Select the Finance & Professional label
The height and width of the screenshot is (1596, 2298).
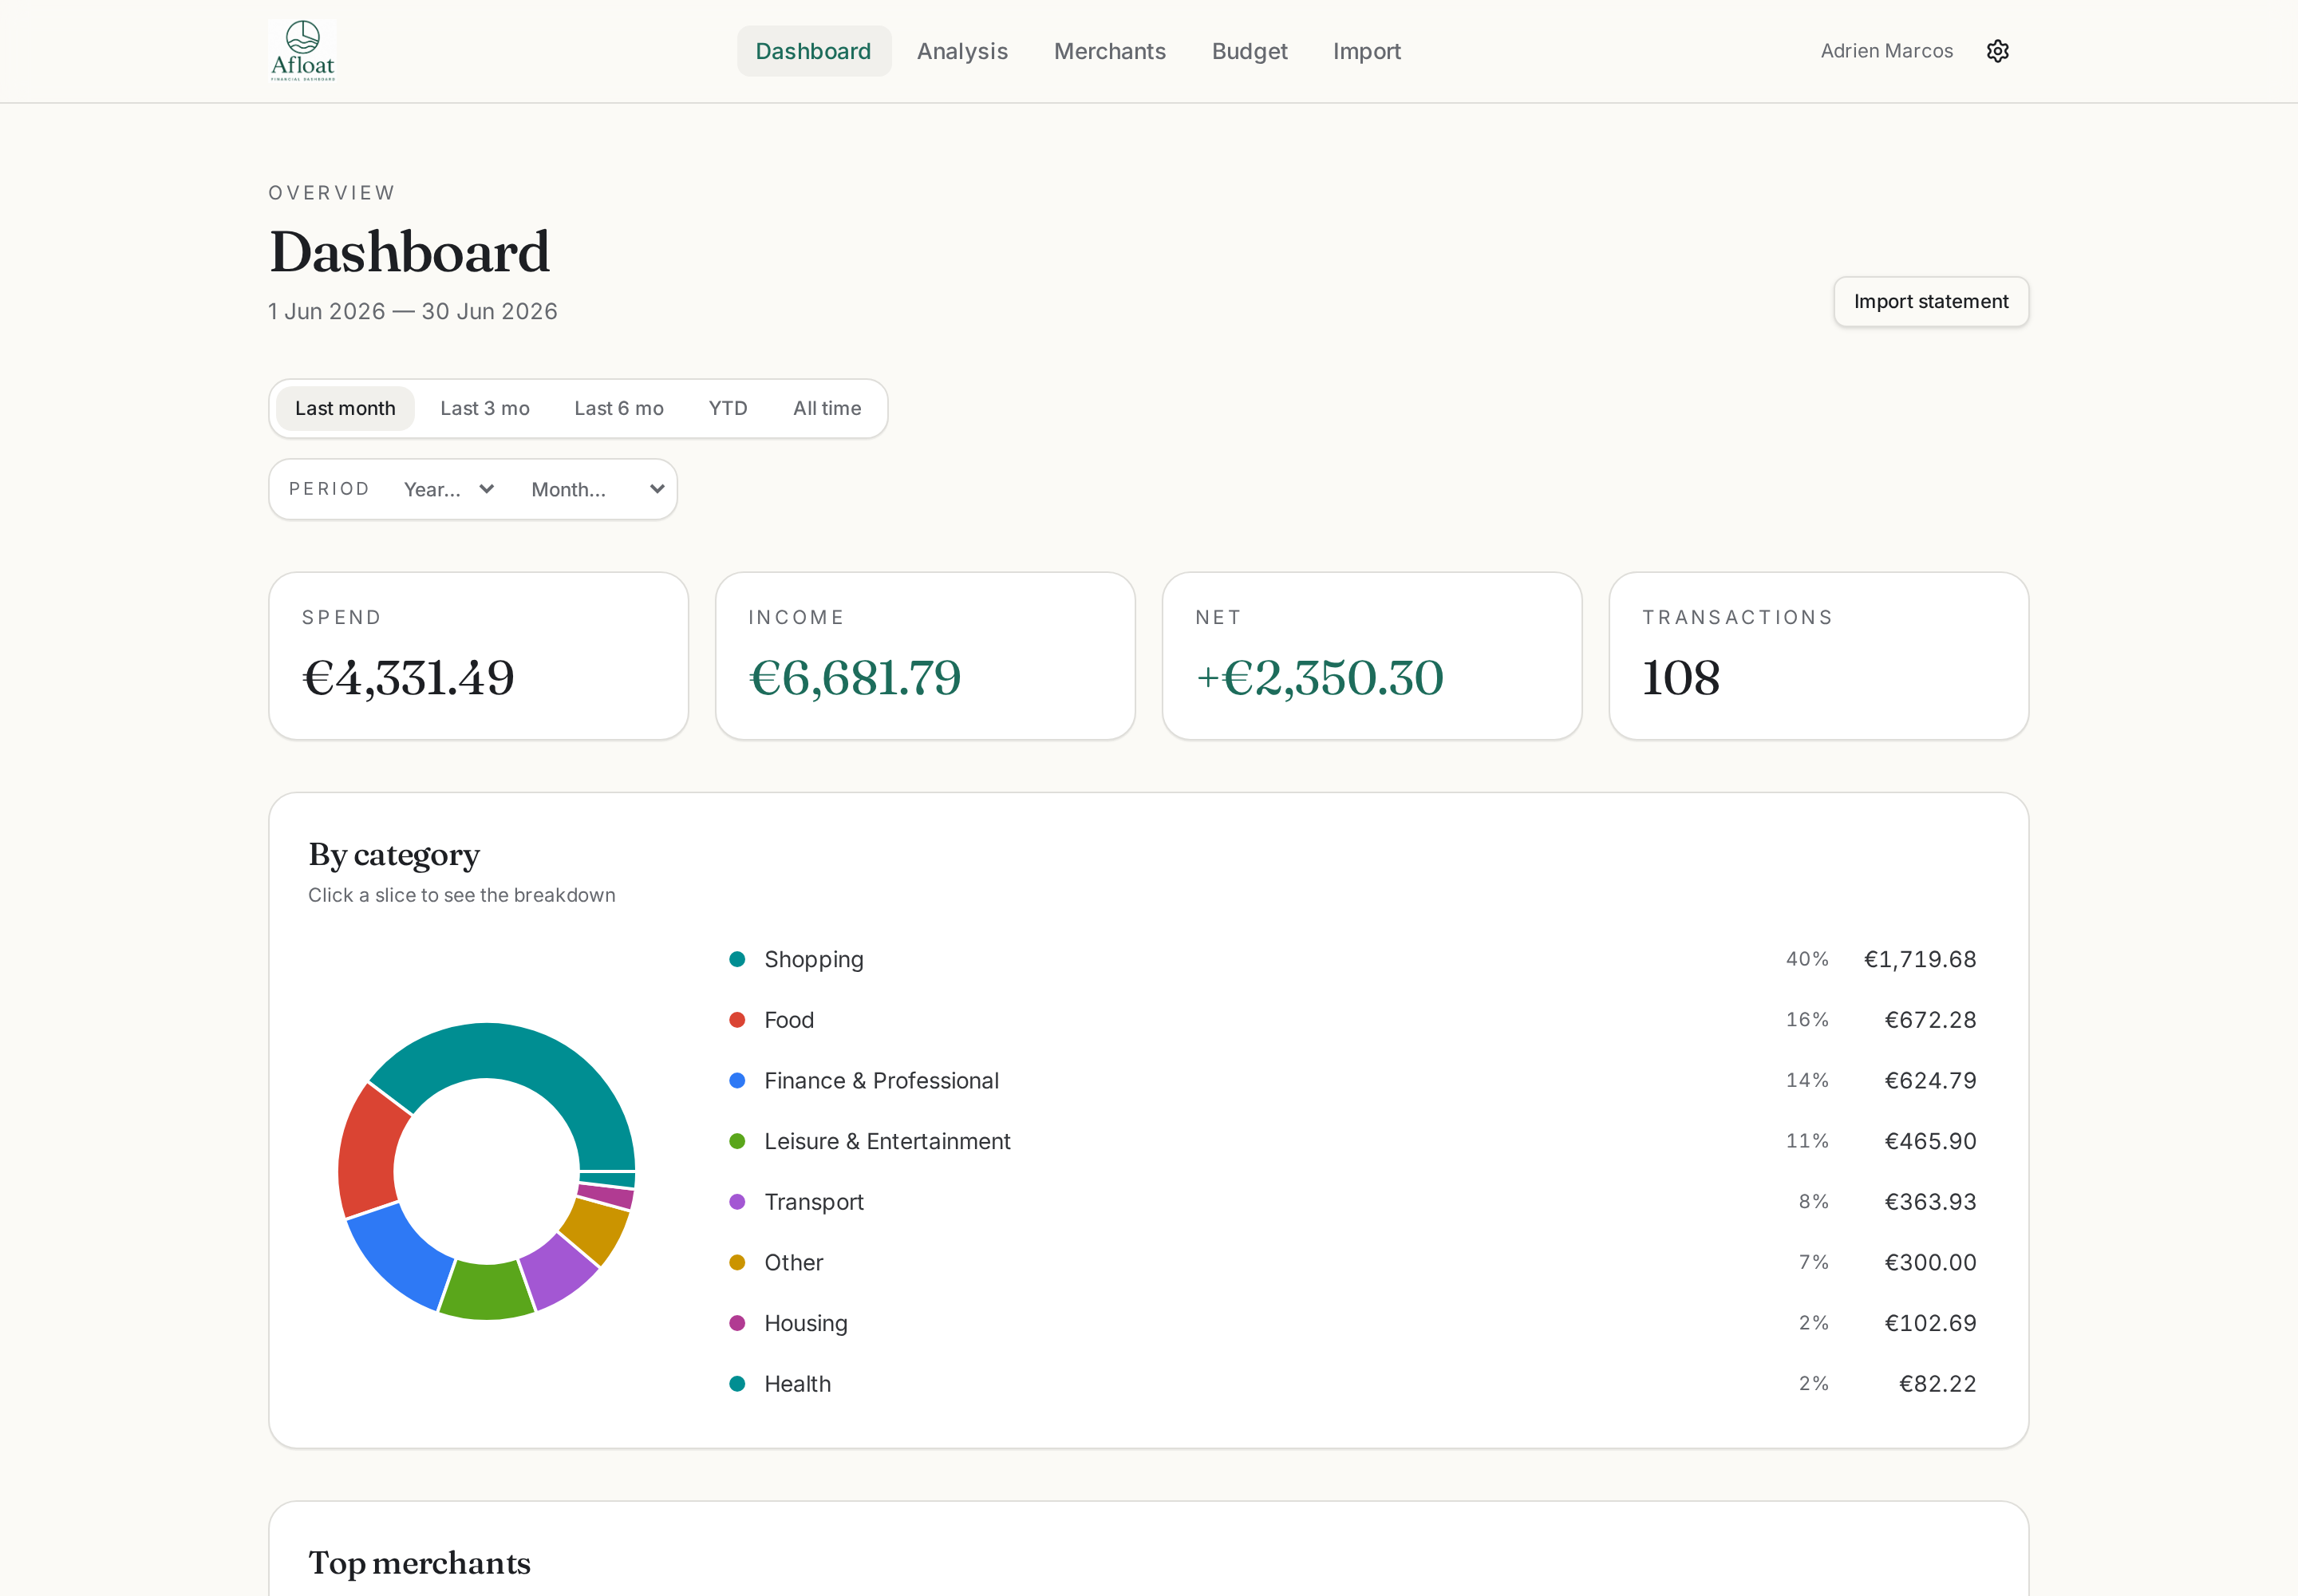[x=881, y=1081]
